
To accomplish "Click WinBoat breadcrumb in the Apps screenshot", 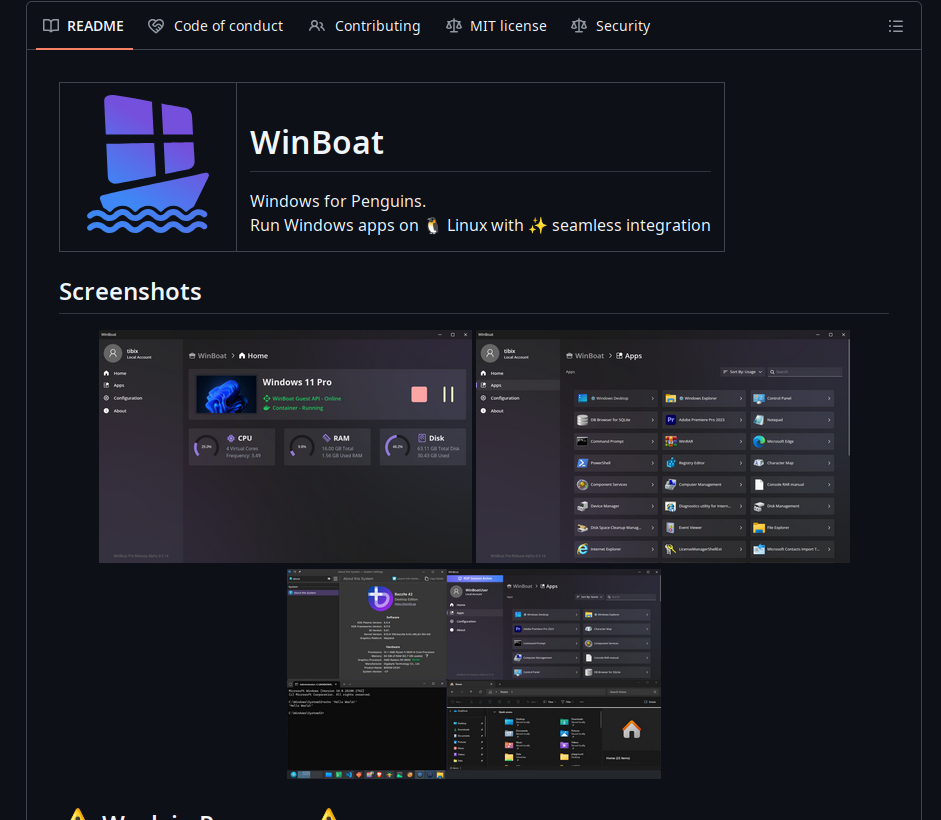I will pyautogui.click(x=585, y=356).
